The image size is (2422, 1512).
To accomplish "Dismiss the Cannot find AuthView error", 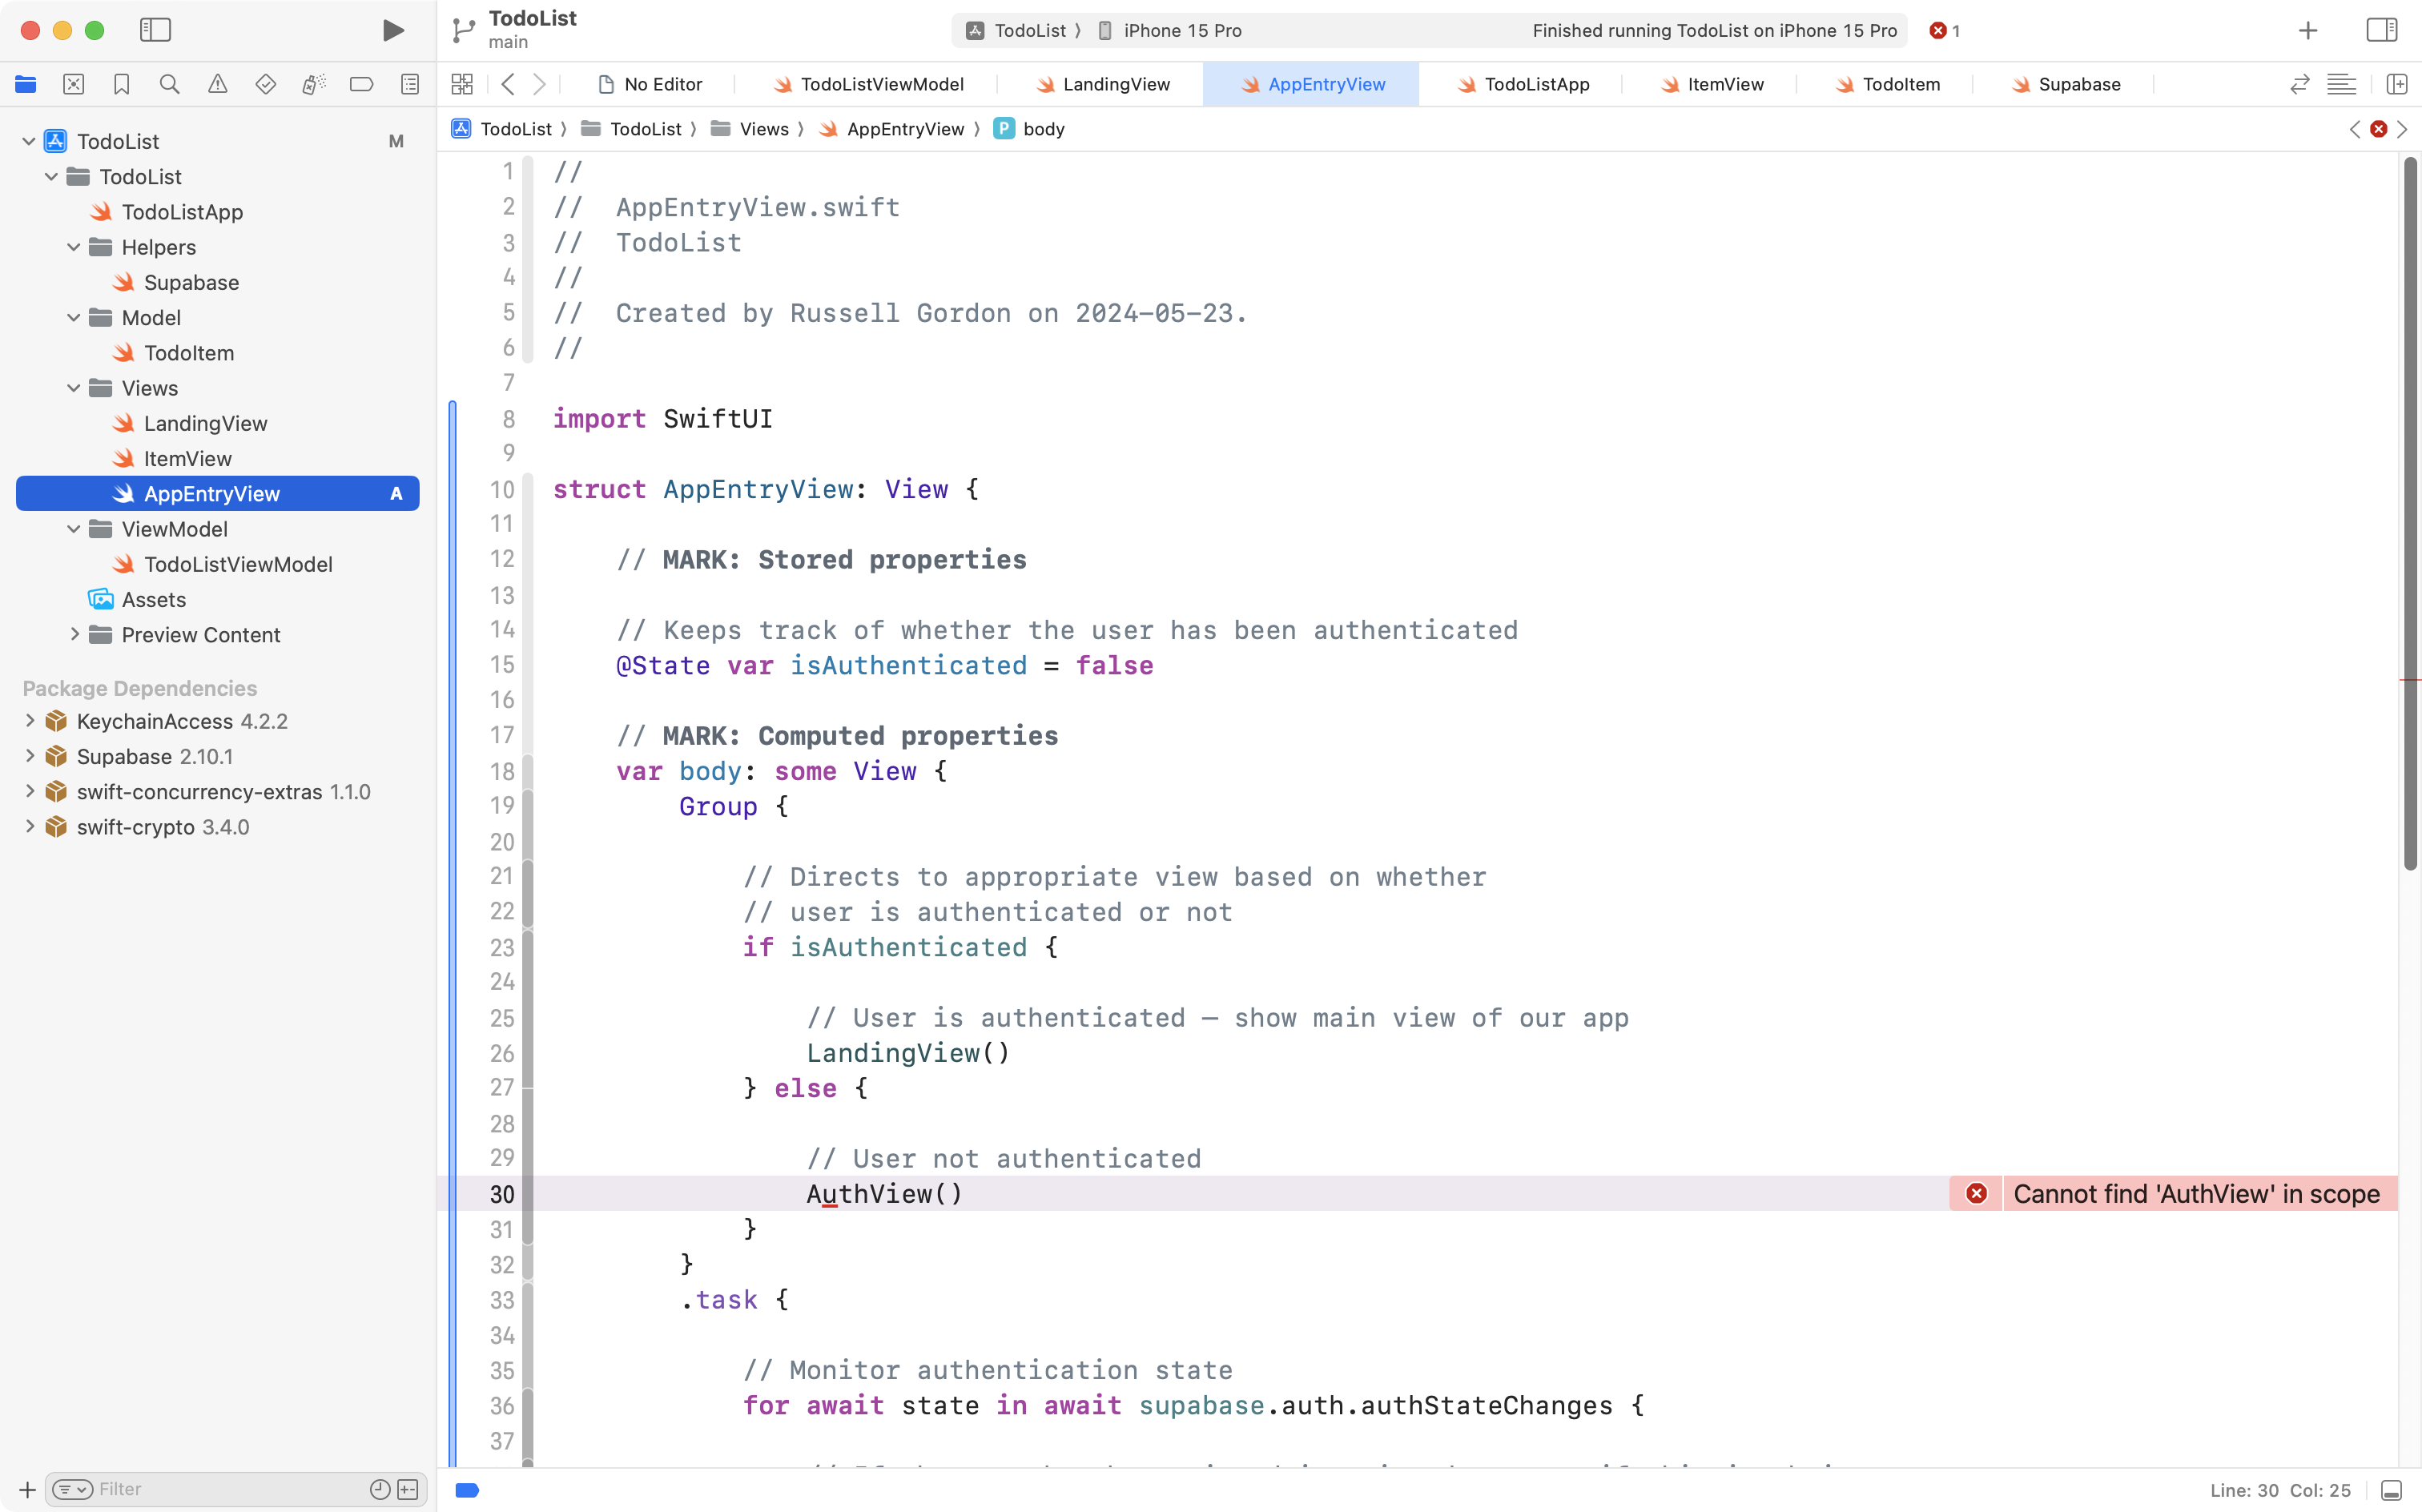I will coord(1977,1193).
